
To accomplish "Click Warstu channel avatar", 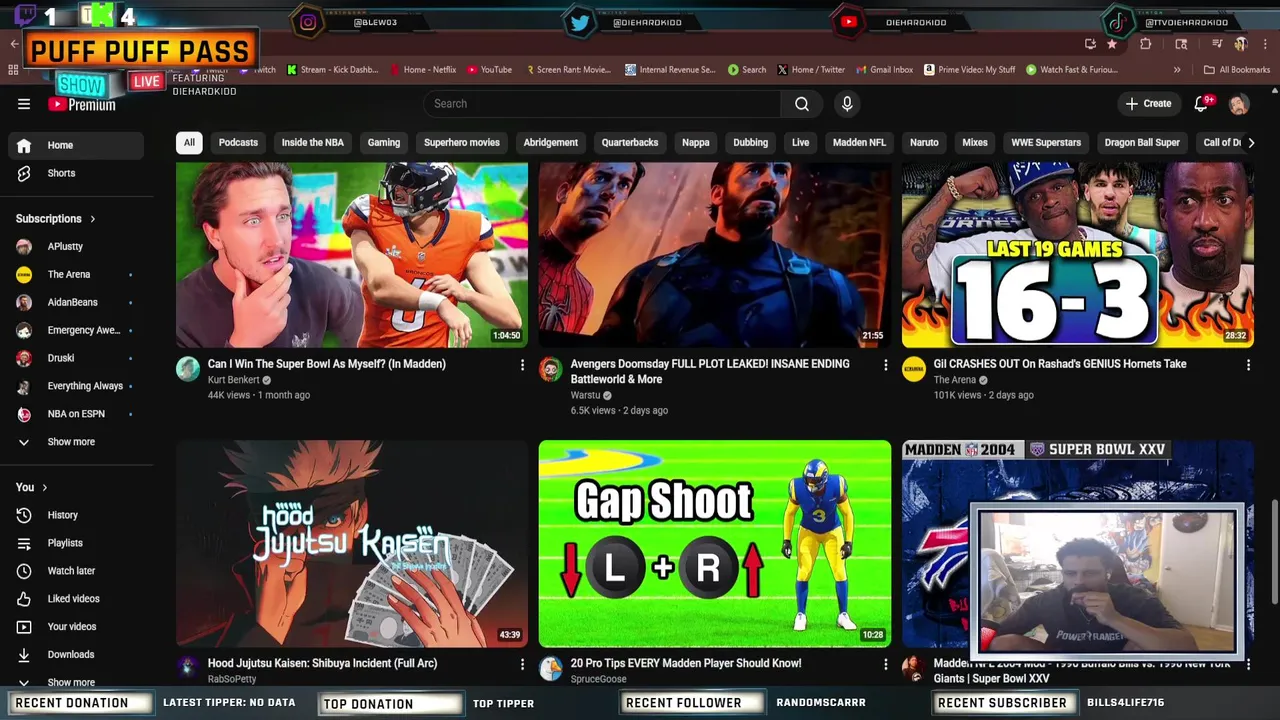I will tap(551, 369).
